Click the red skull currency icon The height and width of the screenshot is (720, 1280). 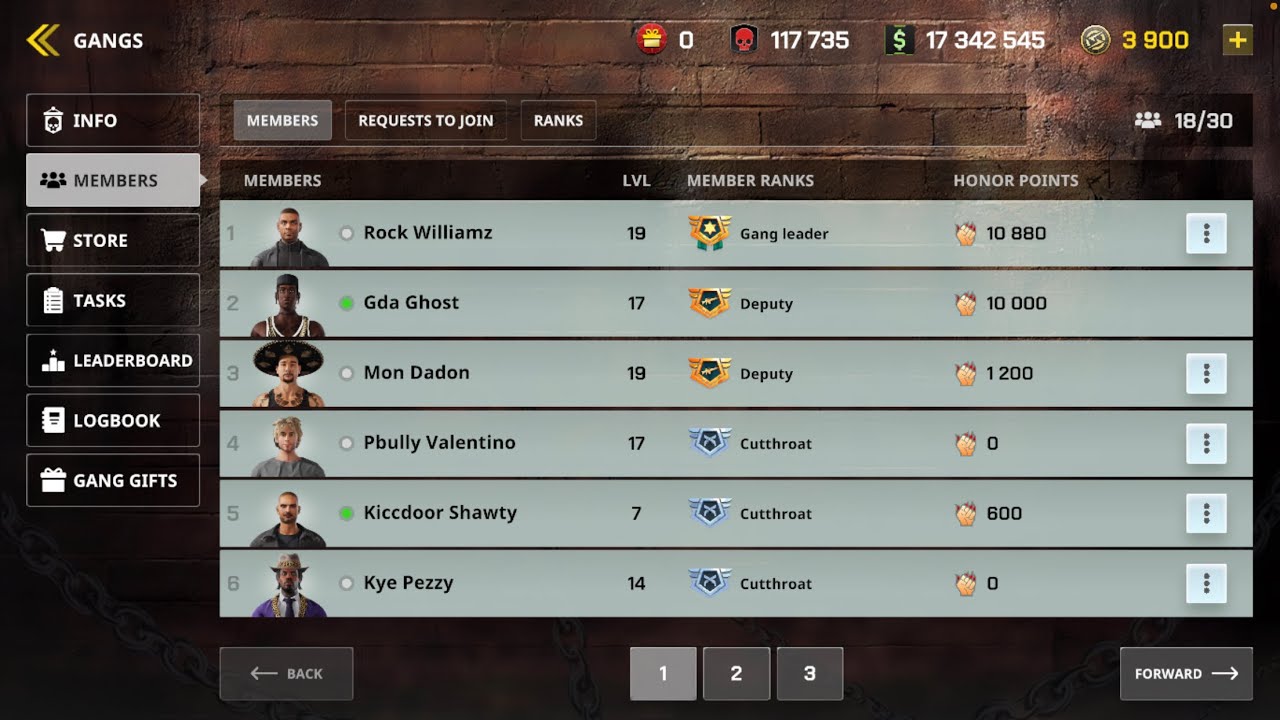744,40
